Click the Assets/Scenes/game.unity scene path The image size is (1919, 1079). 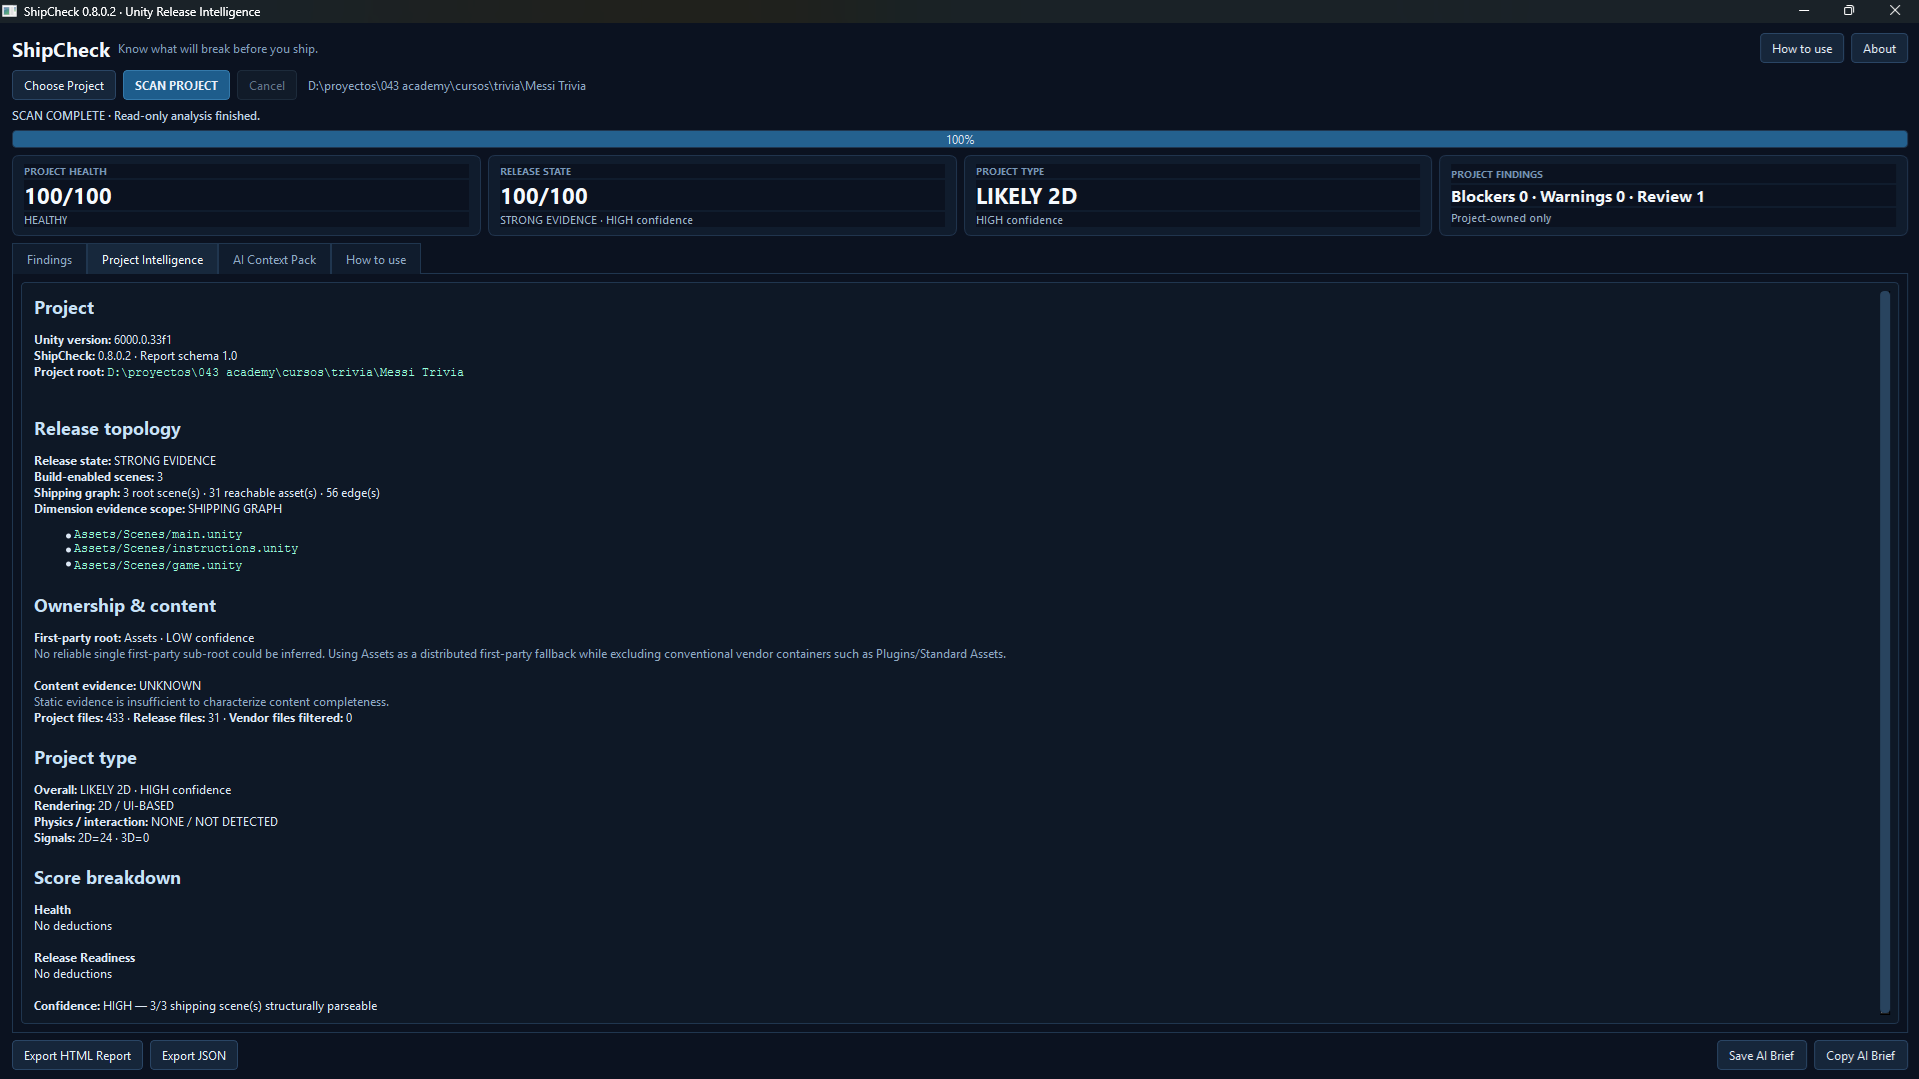pos(158,566)
